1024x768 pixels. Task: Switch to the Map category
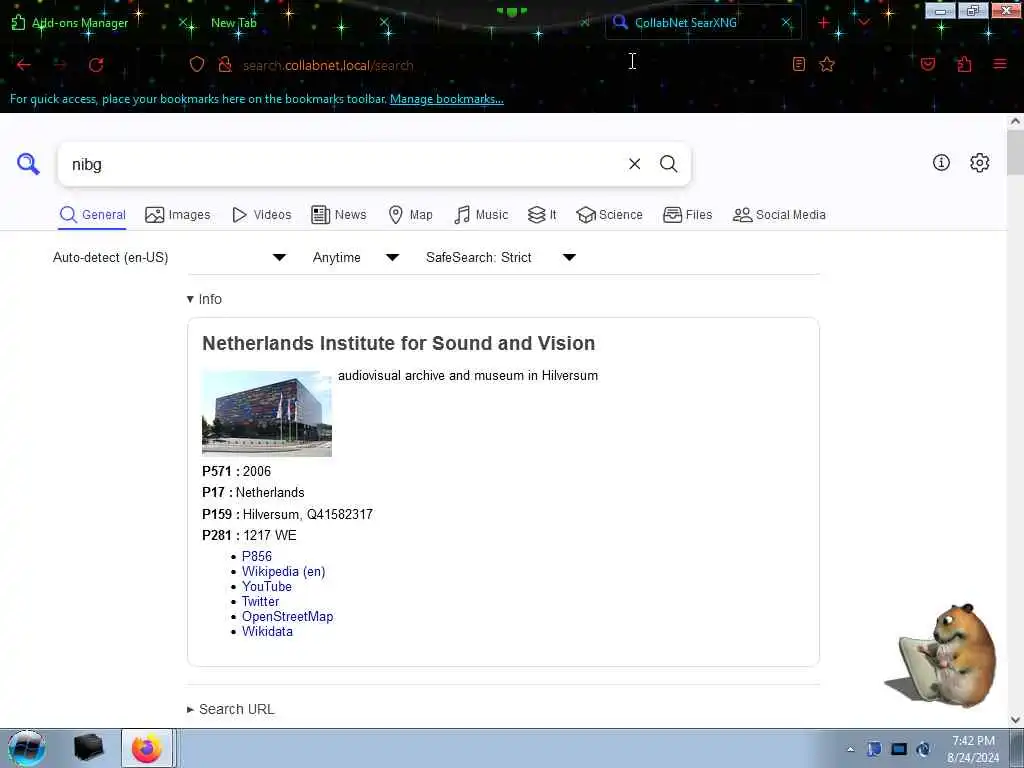click(x=410, y=215)
